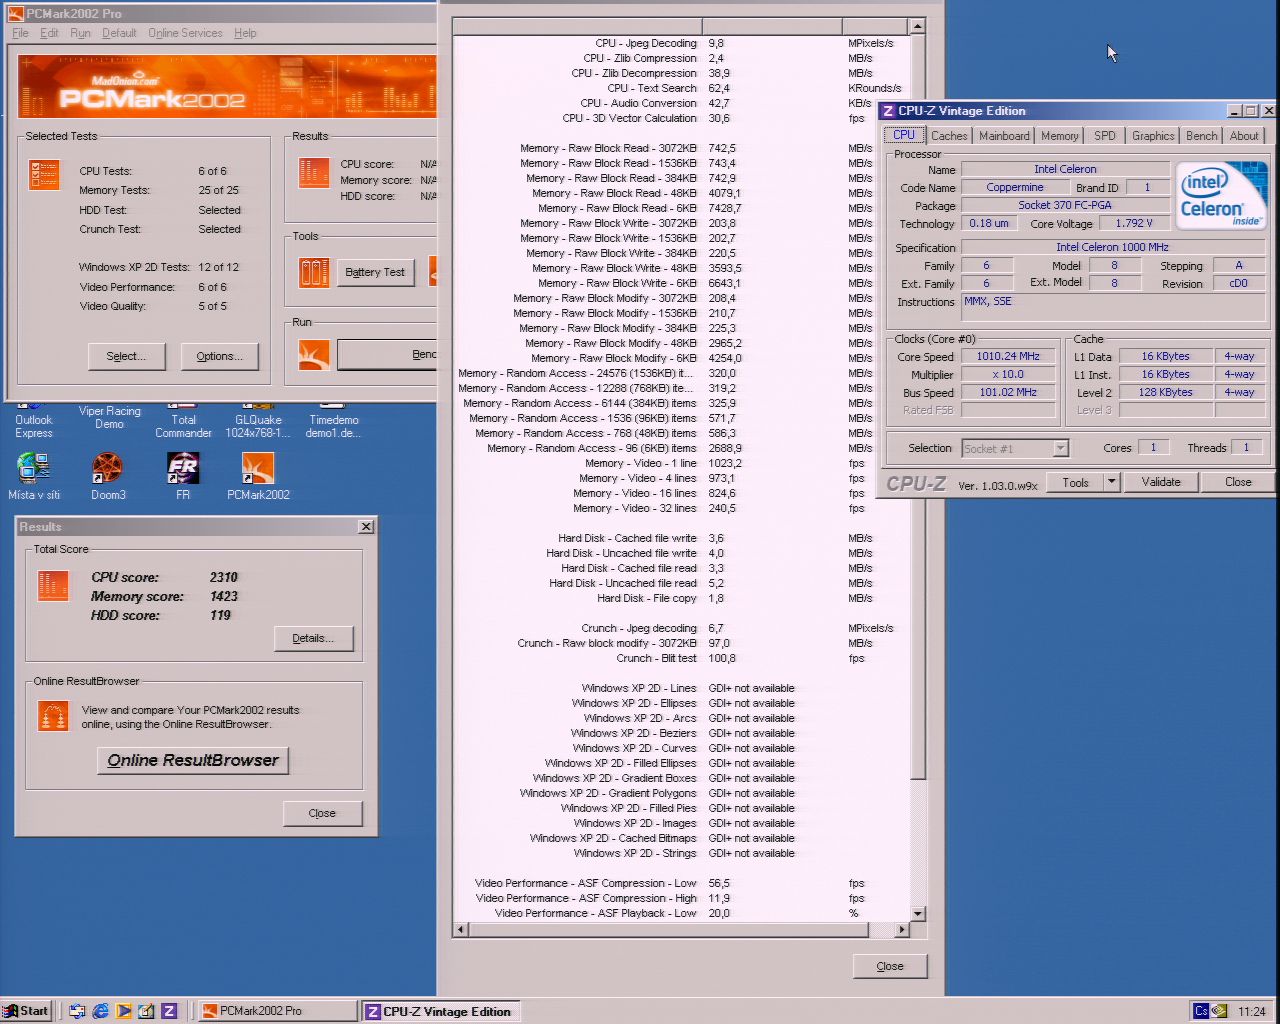Click the details list scroll down arrow
Viewport: 1280px width, 1024px height.
(917, 913)
